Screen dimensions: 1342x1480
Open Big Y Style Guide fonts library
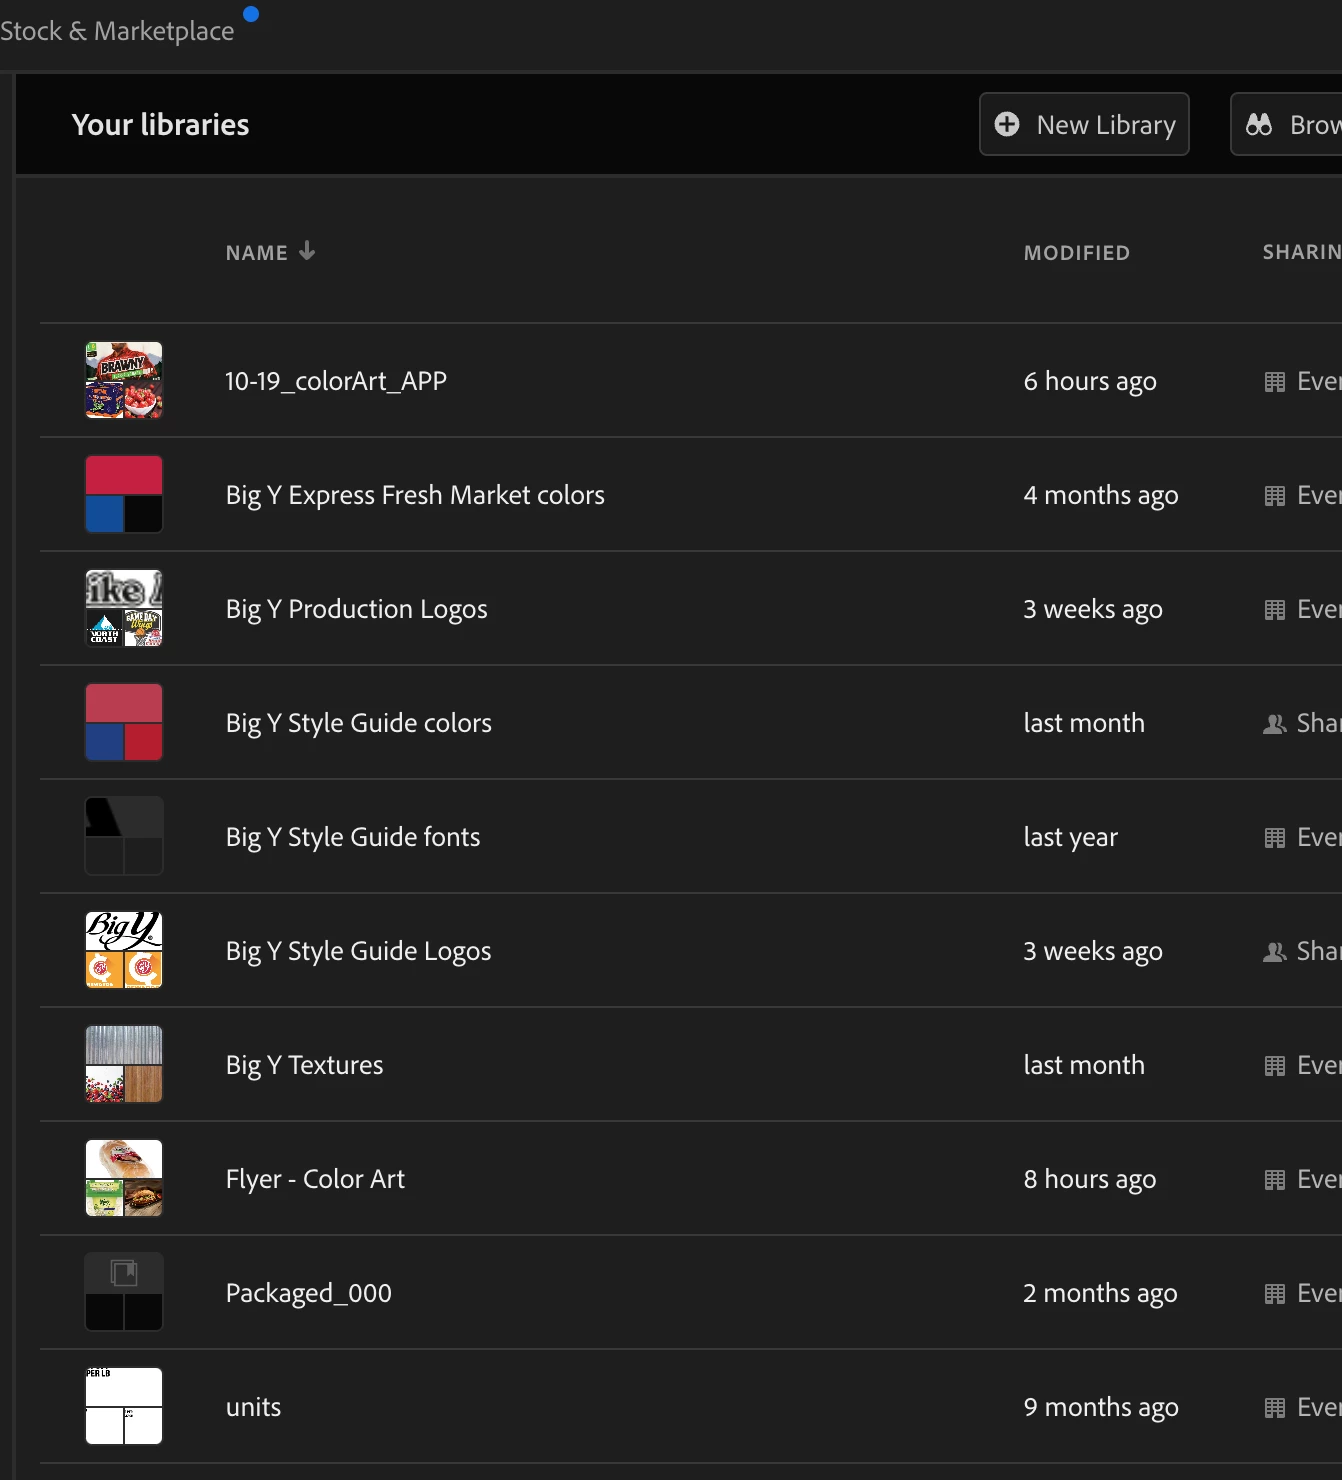[353, 837]
